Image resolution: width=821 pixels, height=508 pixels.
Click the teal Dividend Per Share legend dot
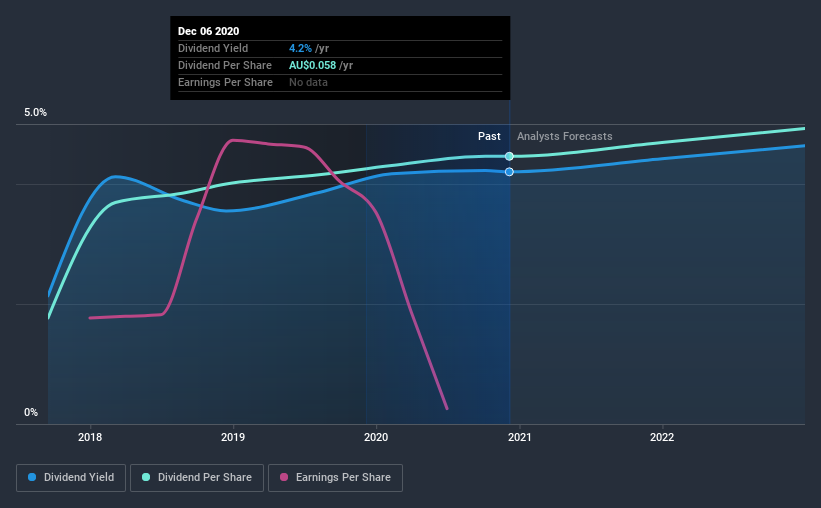pyautogui.click(x=146, y=477)
